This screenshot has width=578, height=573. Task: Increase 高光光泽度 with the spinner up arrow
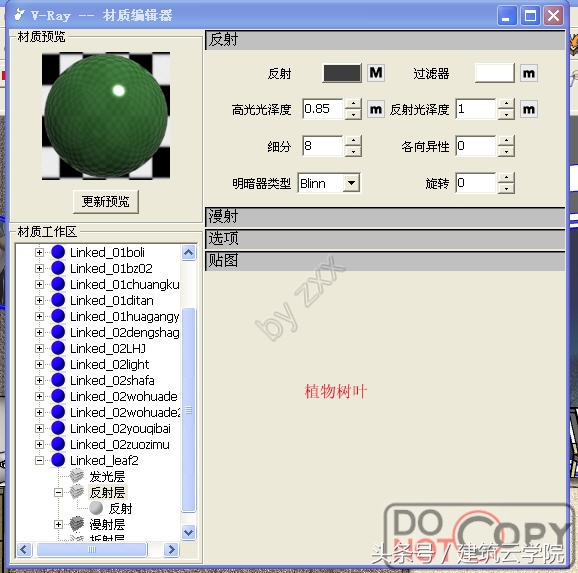pos(353,104)
